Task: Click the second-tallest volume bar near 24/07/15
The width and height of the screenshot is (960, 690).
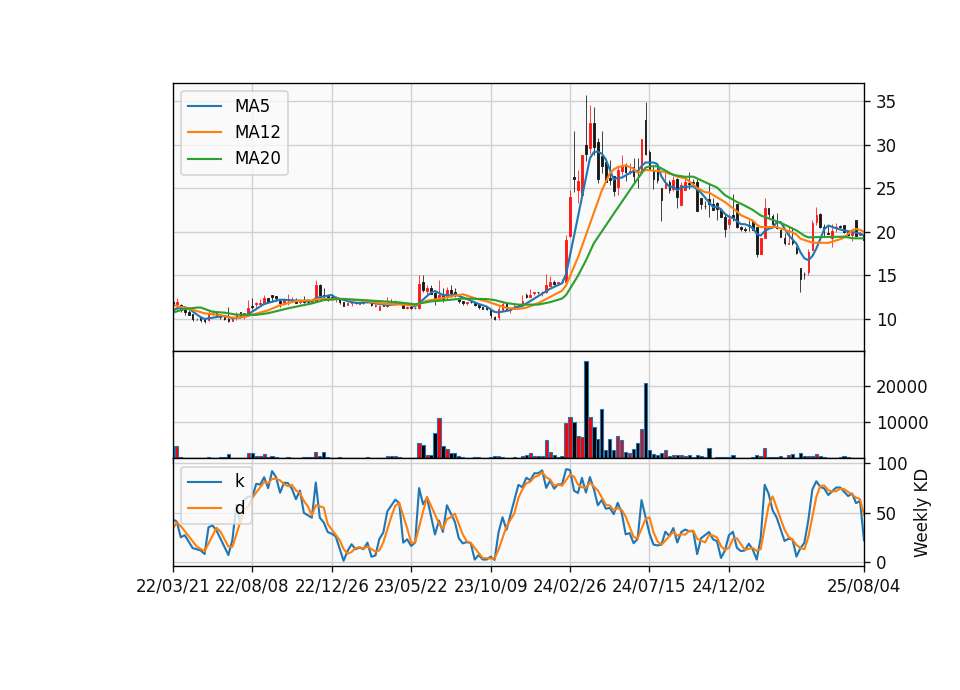Action: coord(646,421)
